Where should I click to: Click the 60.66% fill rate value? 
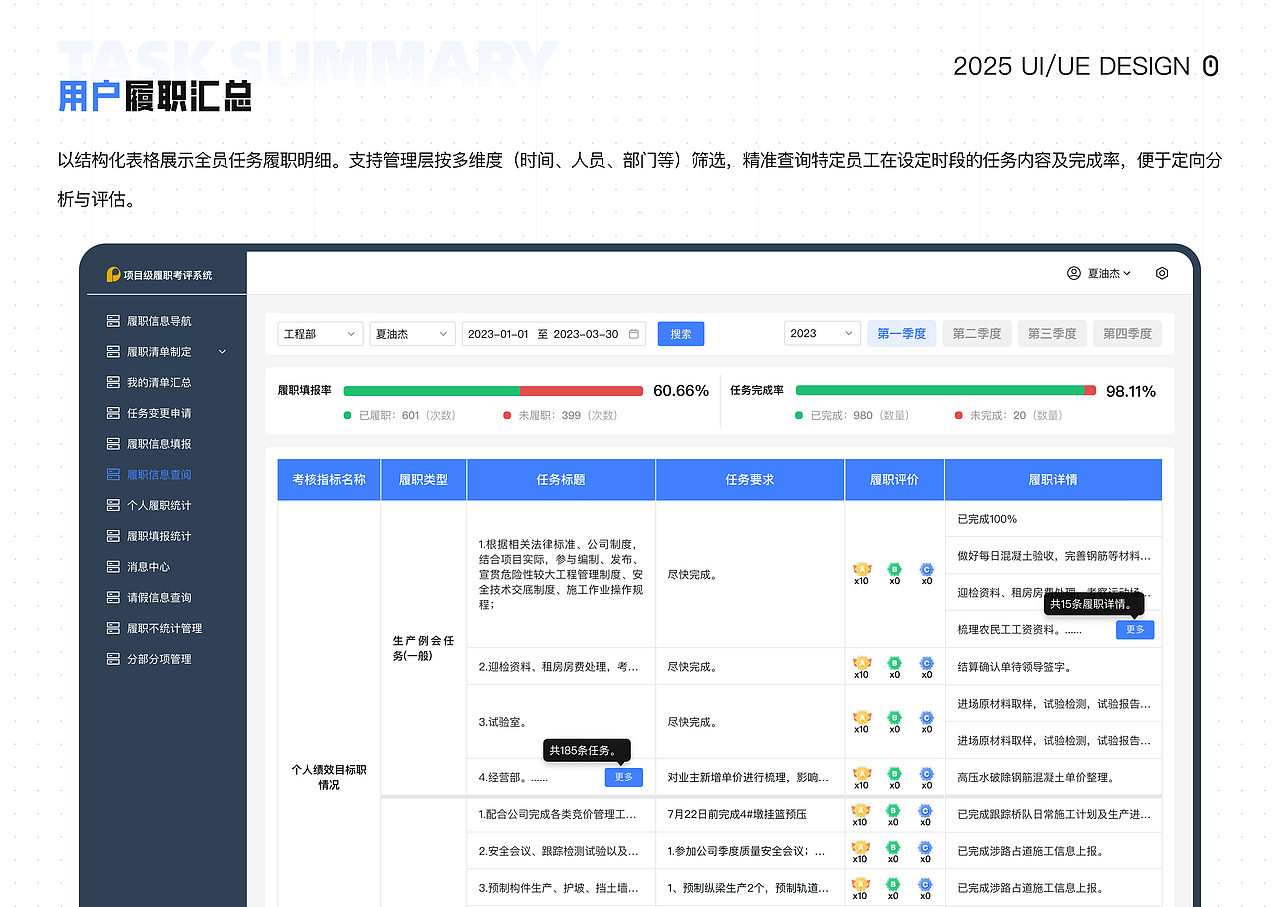[x=681, y=391]
